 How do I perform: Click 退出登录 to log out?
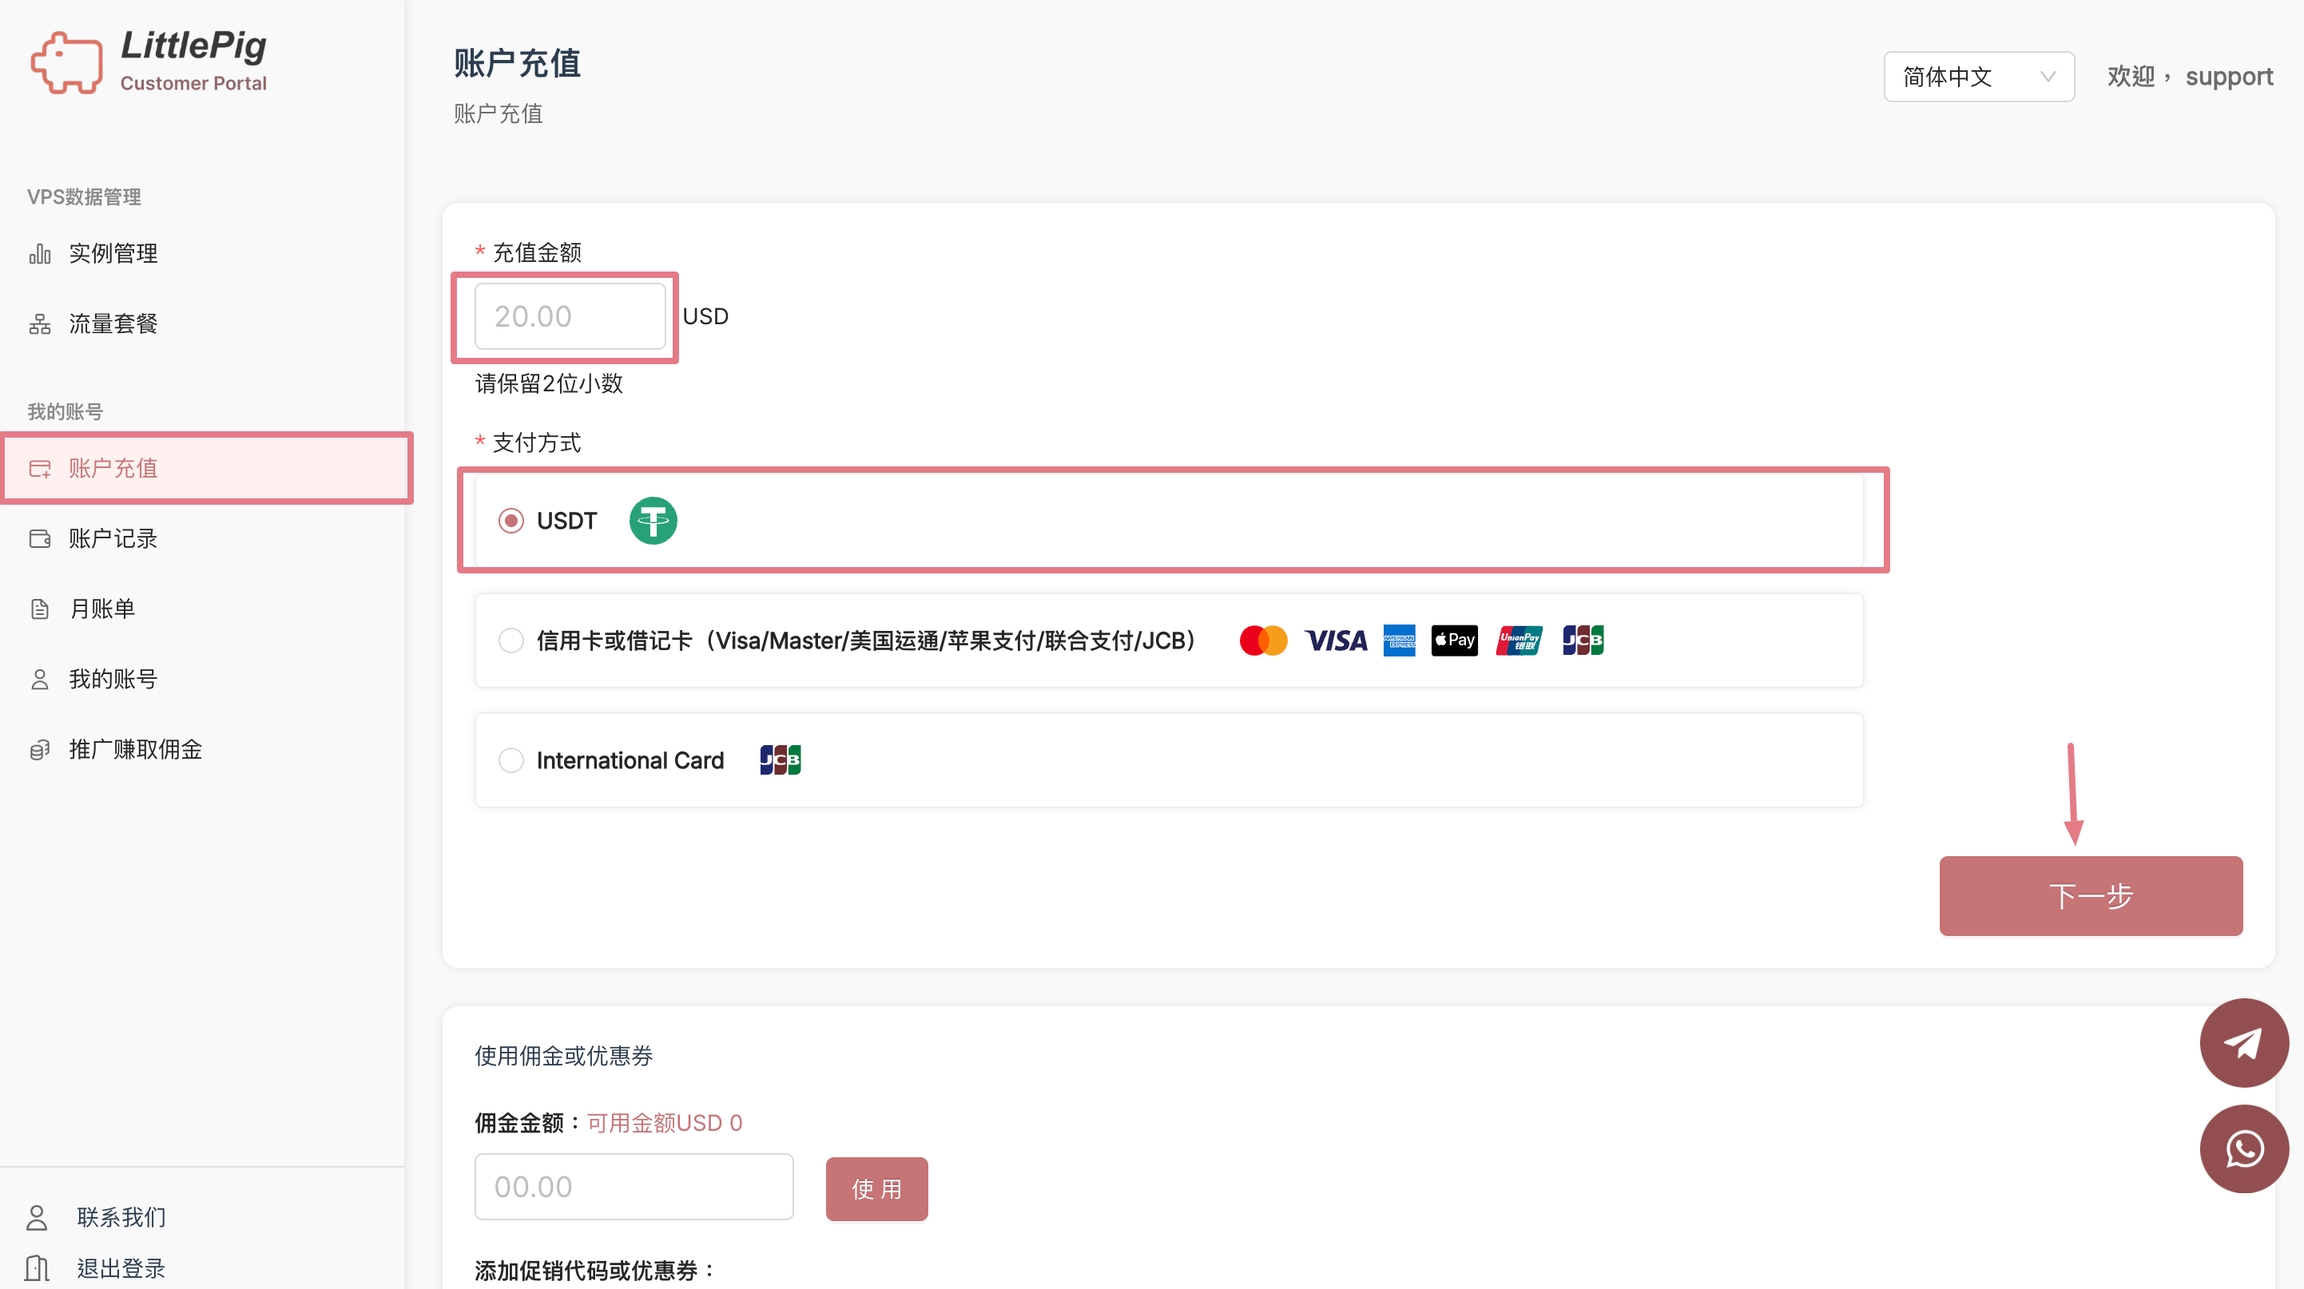click(x=120, y=1268)
